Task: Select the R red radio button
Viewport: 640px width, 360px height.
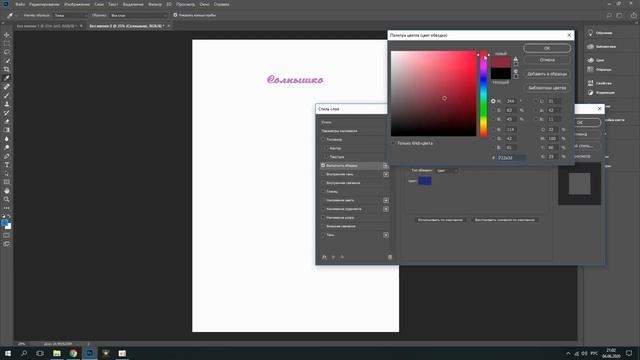Action: [493, 129]
